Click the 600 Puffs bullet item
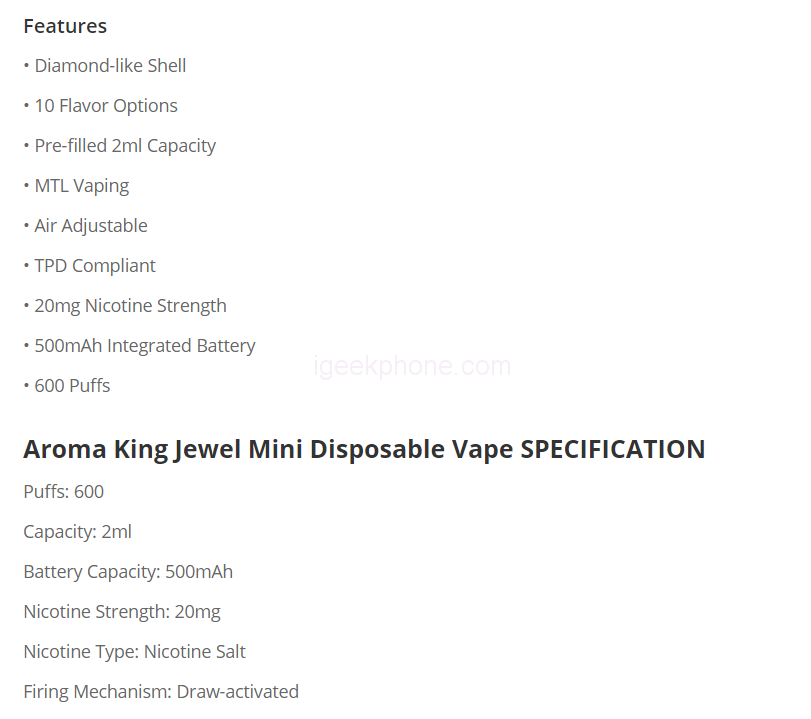This screenshot has width=811, height=719. point(72,386)
